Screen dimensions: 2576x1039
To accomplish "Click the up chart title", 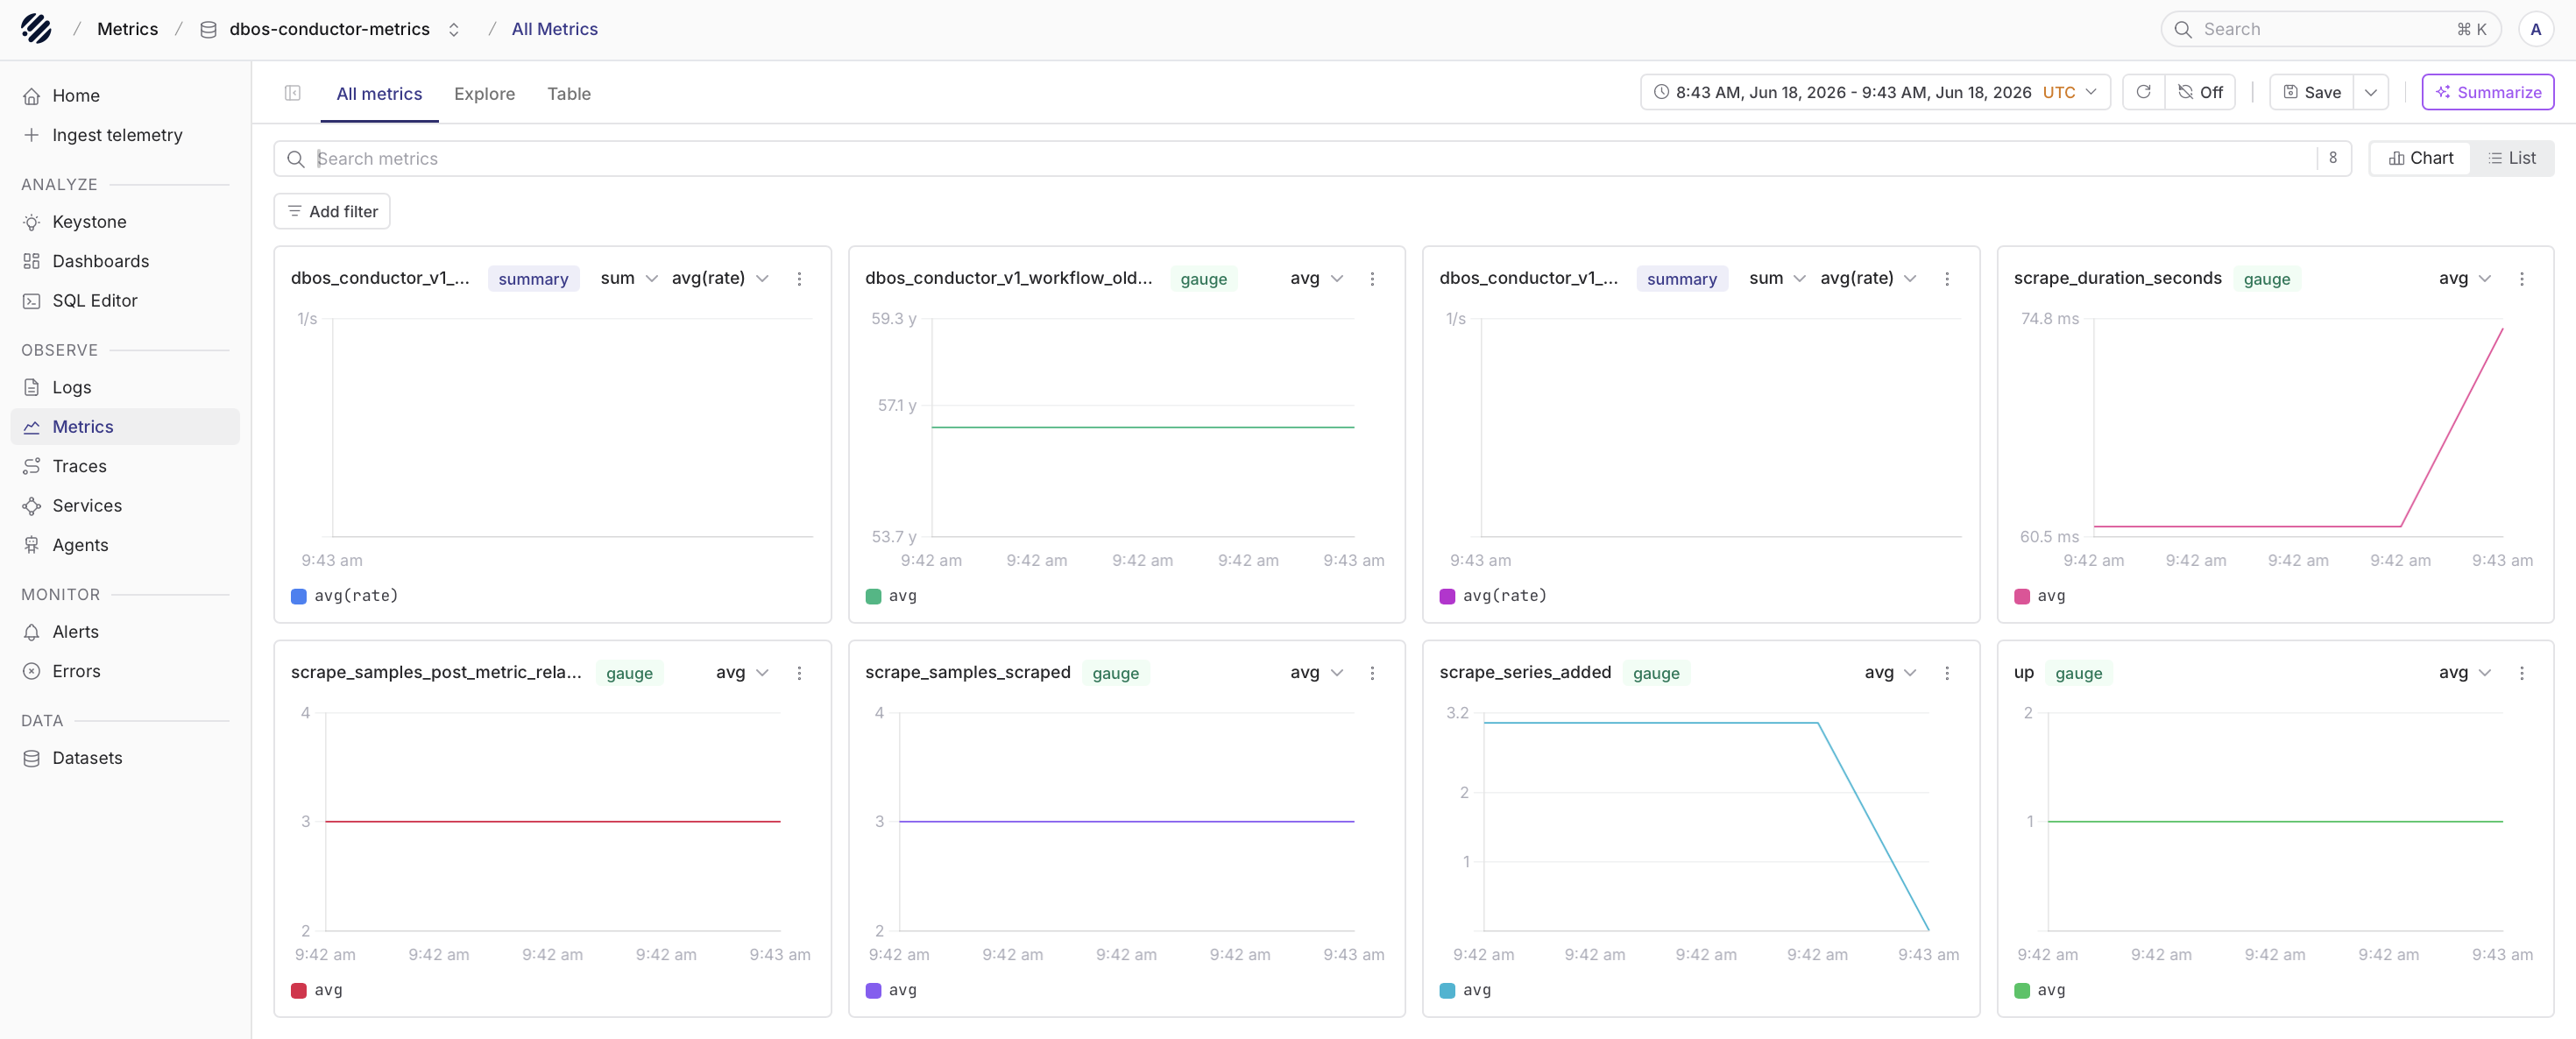I will pos(2023,672).
